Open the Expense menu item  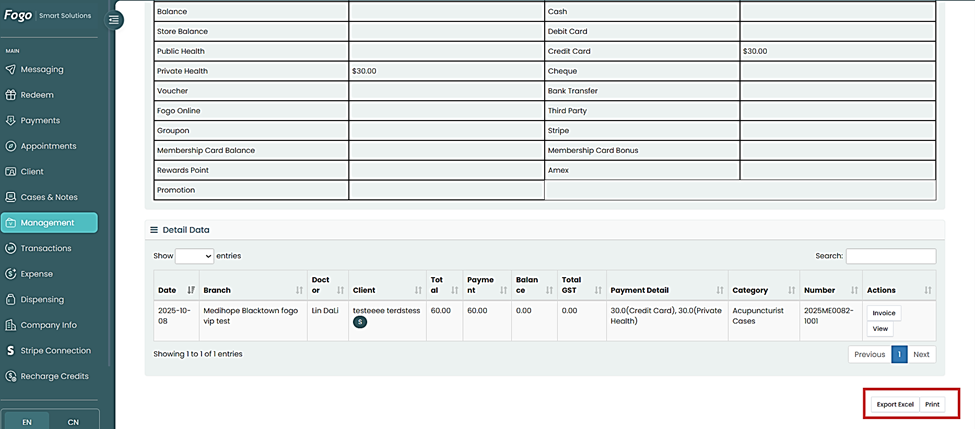click(37, 274)
